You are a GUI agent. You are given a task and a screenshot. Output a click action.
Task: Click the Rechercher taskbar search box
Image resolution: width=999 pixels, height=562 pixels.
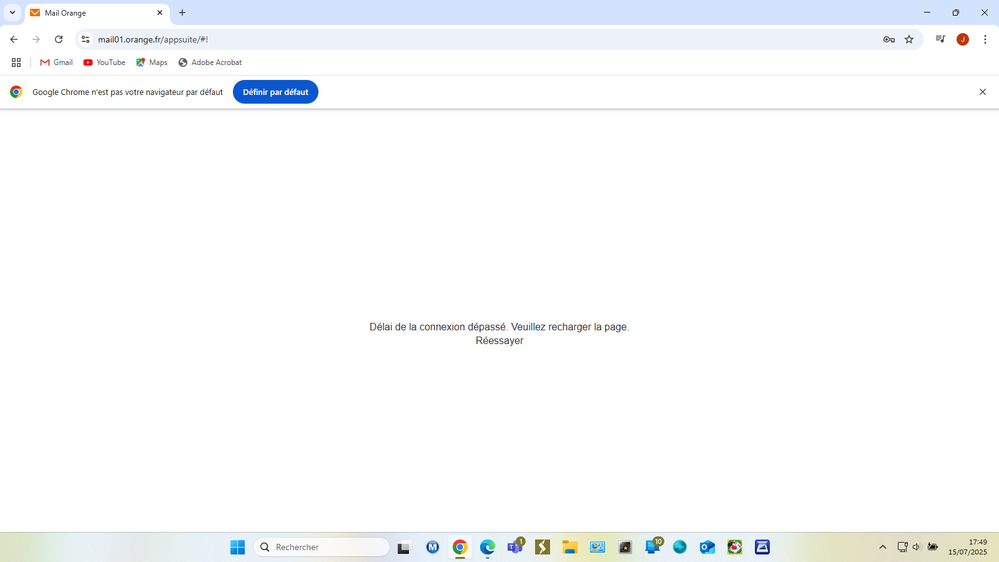(321, 547)
